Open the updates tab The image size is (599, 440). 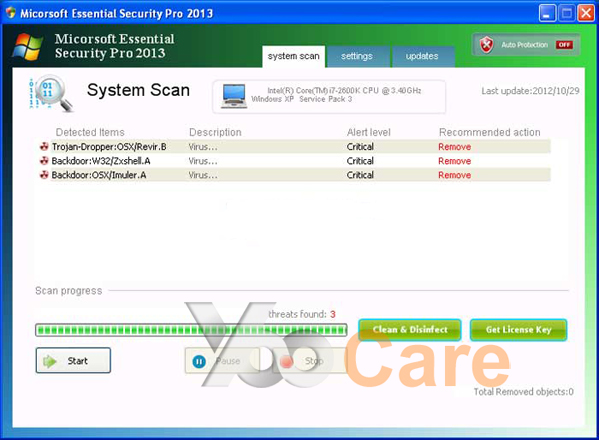point(423,57)
